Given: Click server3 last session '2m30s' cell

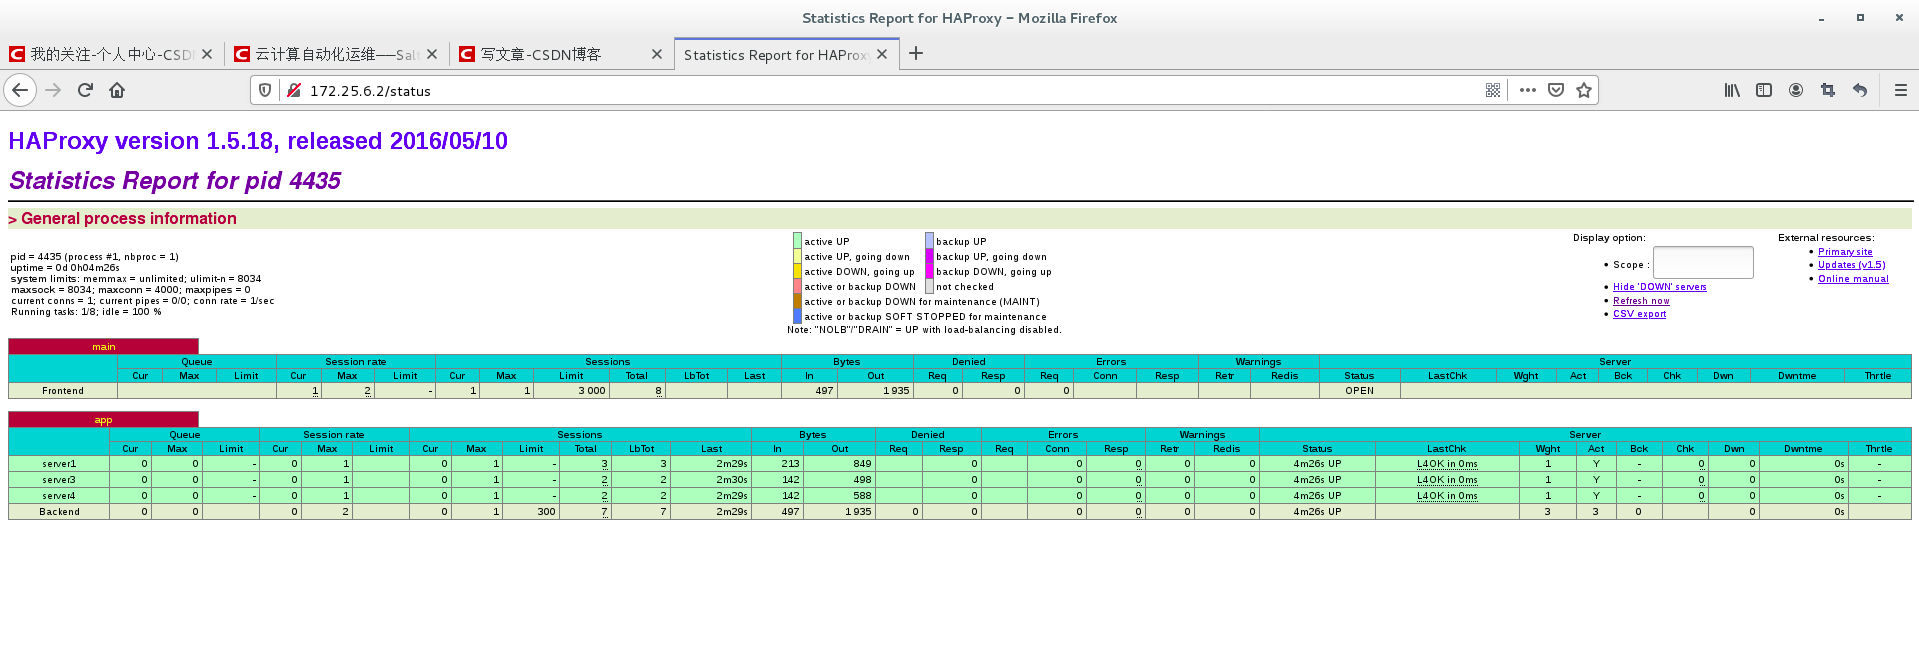Looking at the screenshot, I should pyautogui.click(x=711, y=480).
